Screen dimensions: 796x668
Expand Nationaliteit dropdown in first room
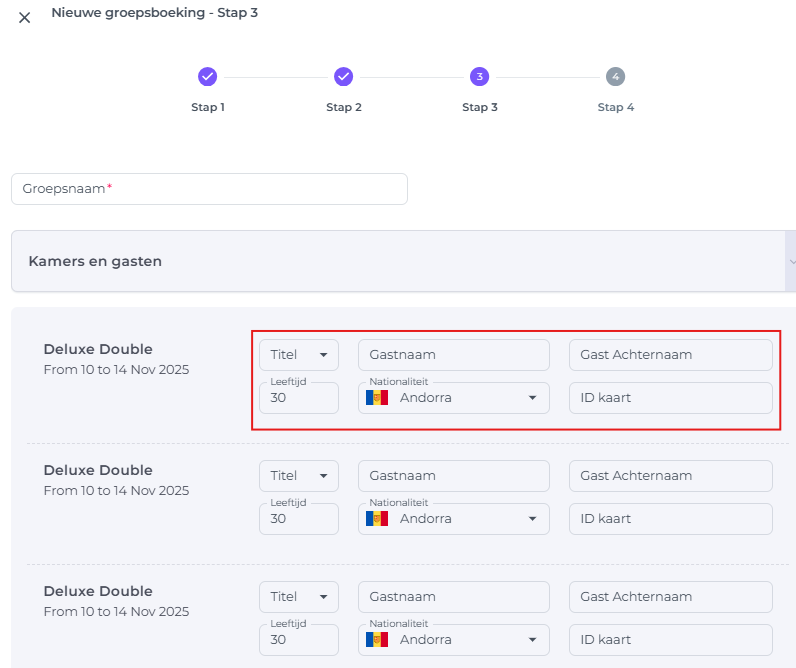pyautogui.click(x=532, y=398)
